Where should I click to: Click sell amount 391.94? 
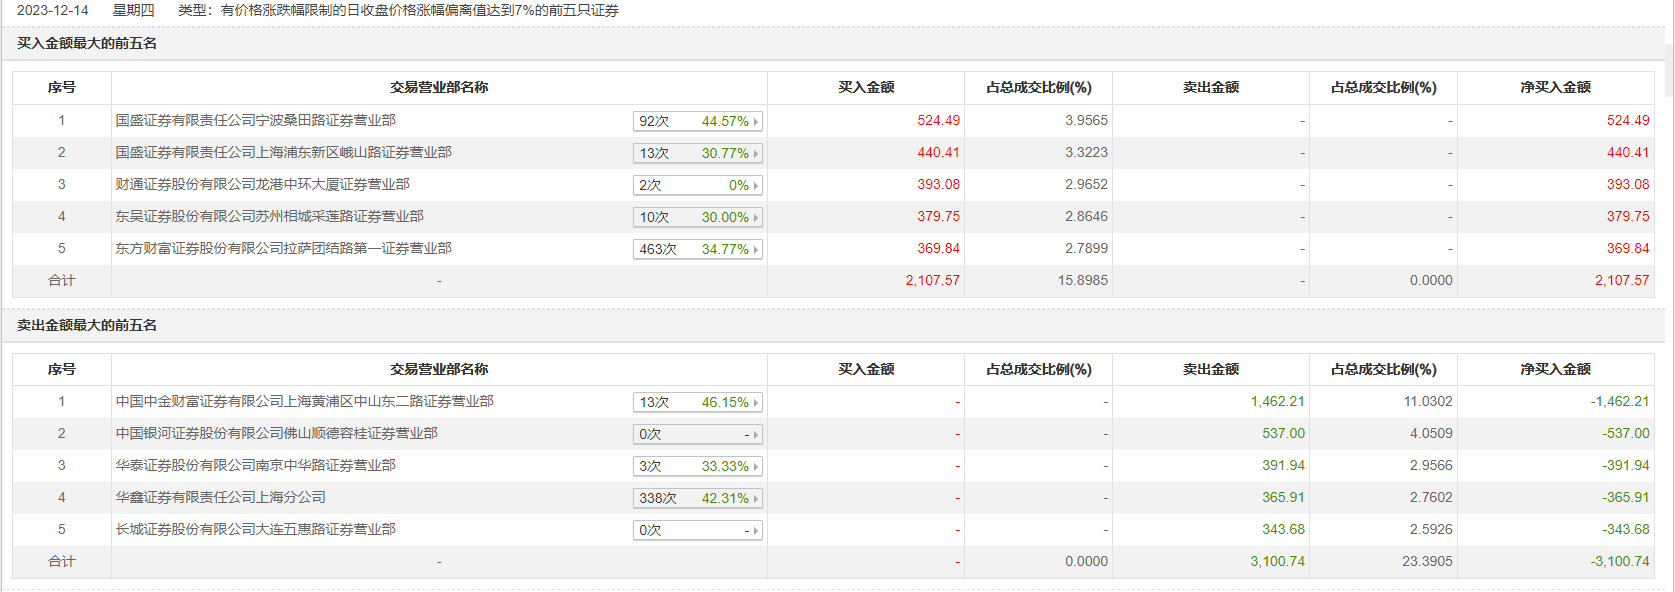point(1283,465)
